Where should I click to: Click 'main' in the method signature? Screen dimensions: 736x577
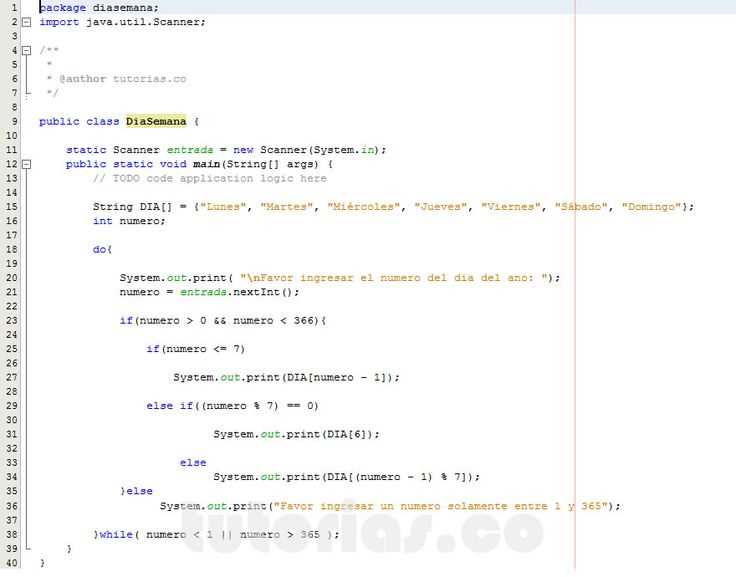(207, 164)
